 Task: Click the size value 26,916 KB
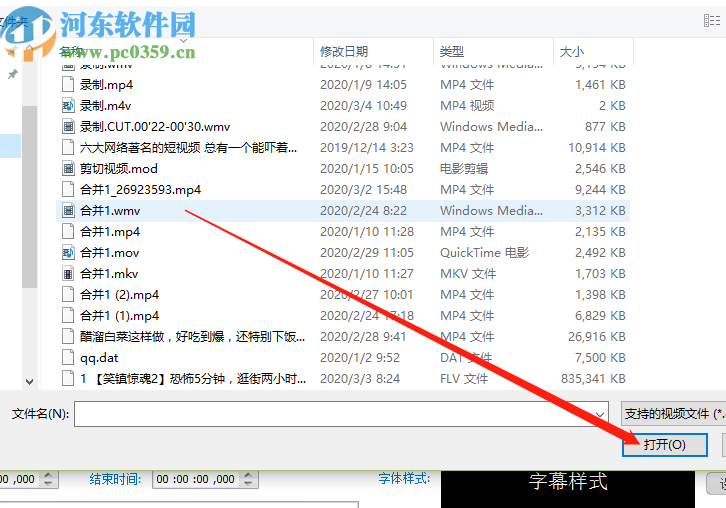coord(597,337)
